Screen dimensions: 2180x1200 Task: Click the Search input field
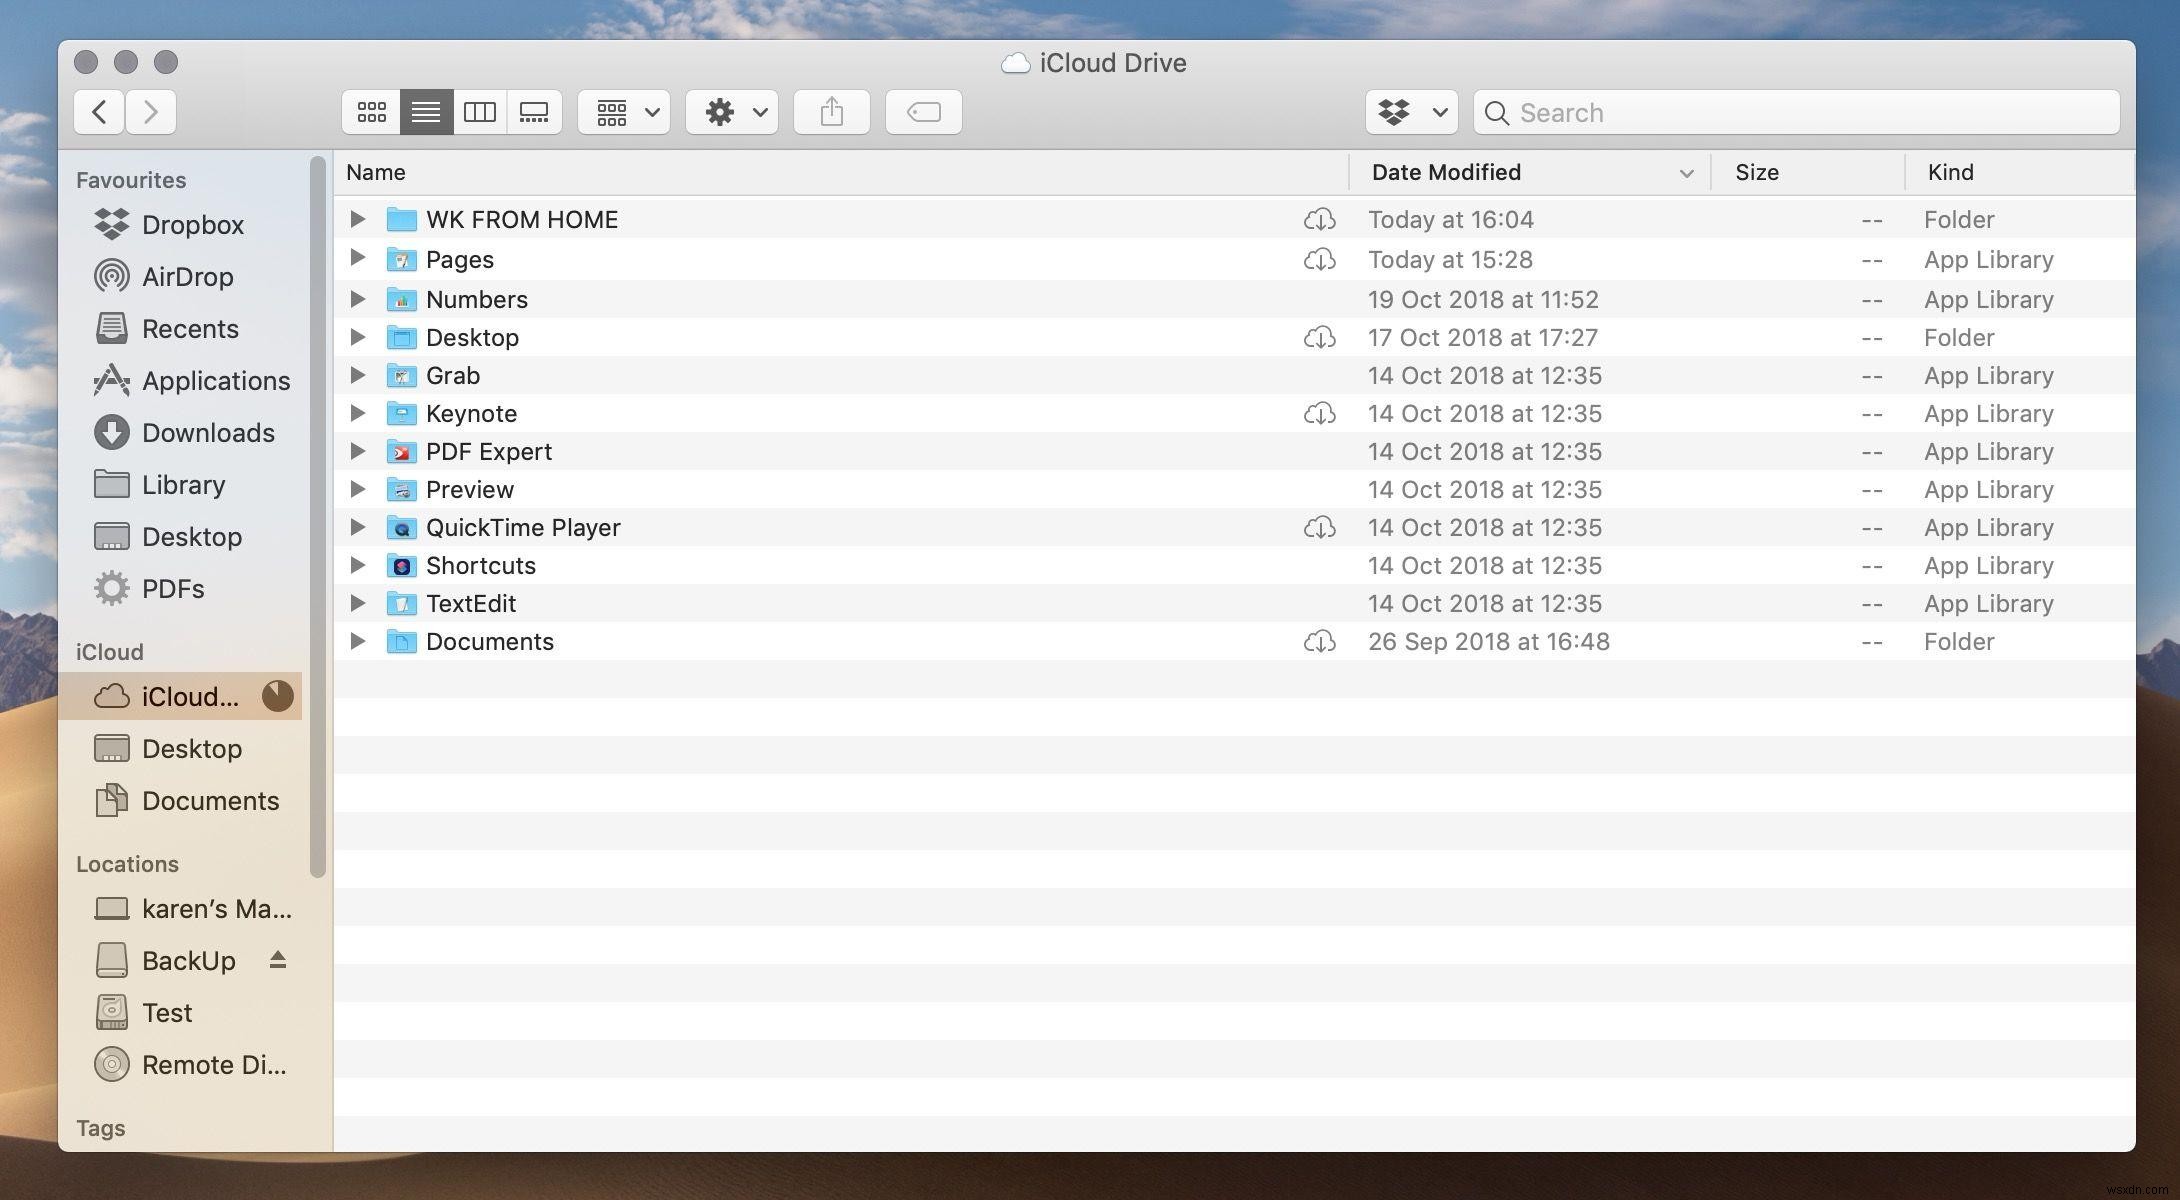1797,111
